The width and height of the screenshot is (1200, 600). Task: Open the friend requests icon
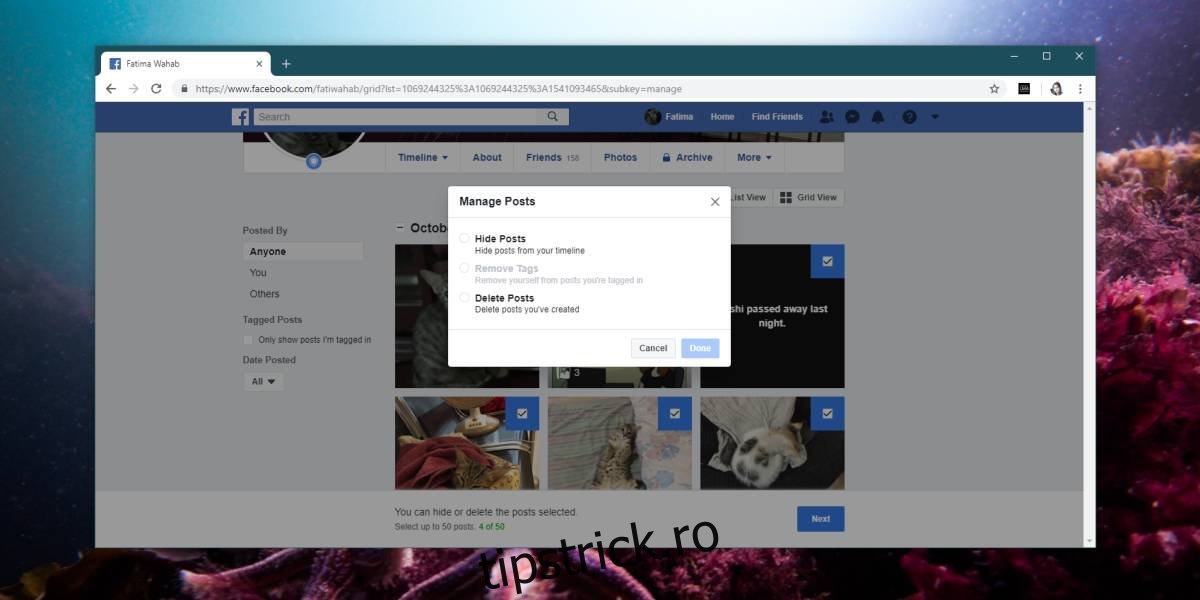[x=826, y=117]
